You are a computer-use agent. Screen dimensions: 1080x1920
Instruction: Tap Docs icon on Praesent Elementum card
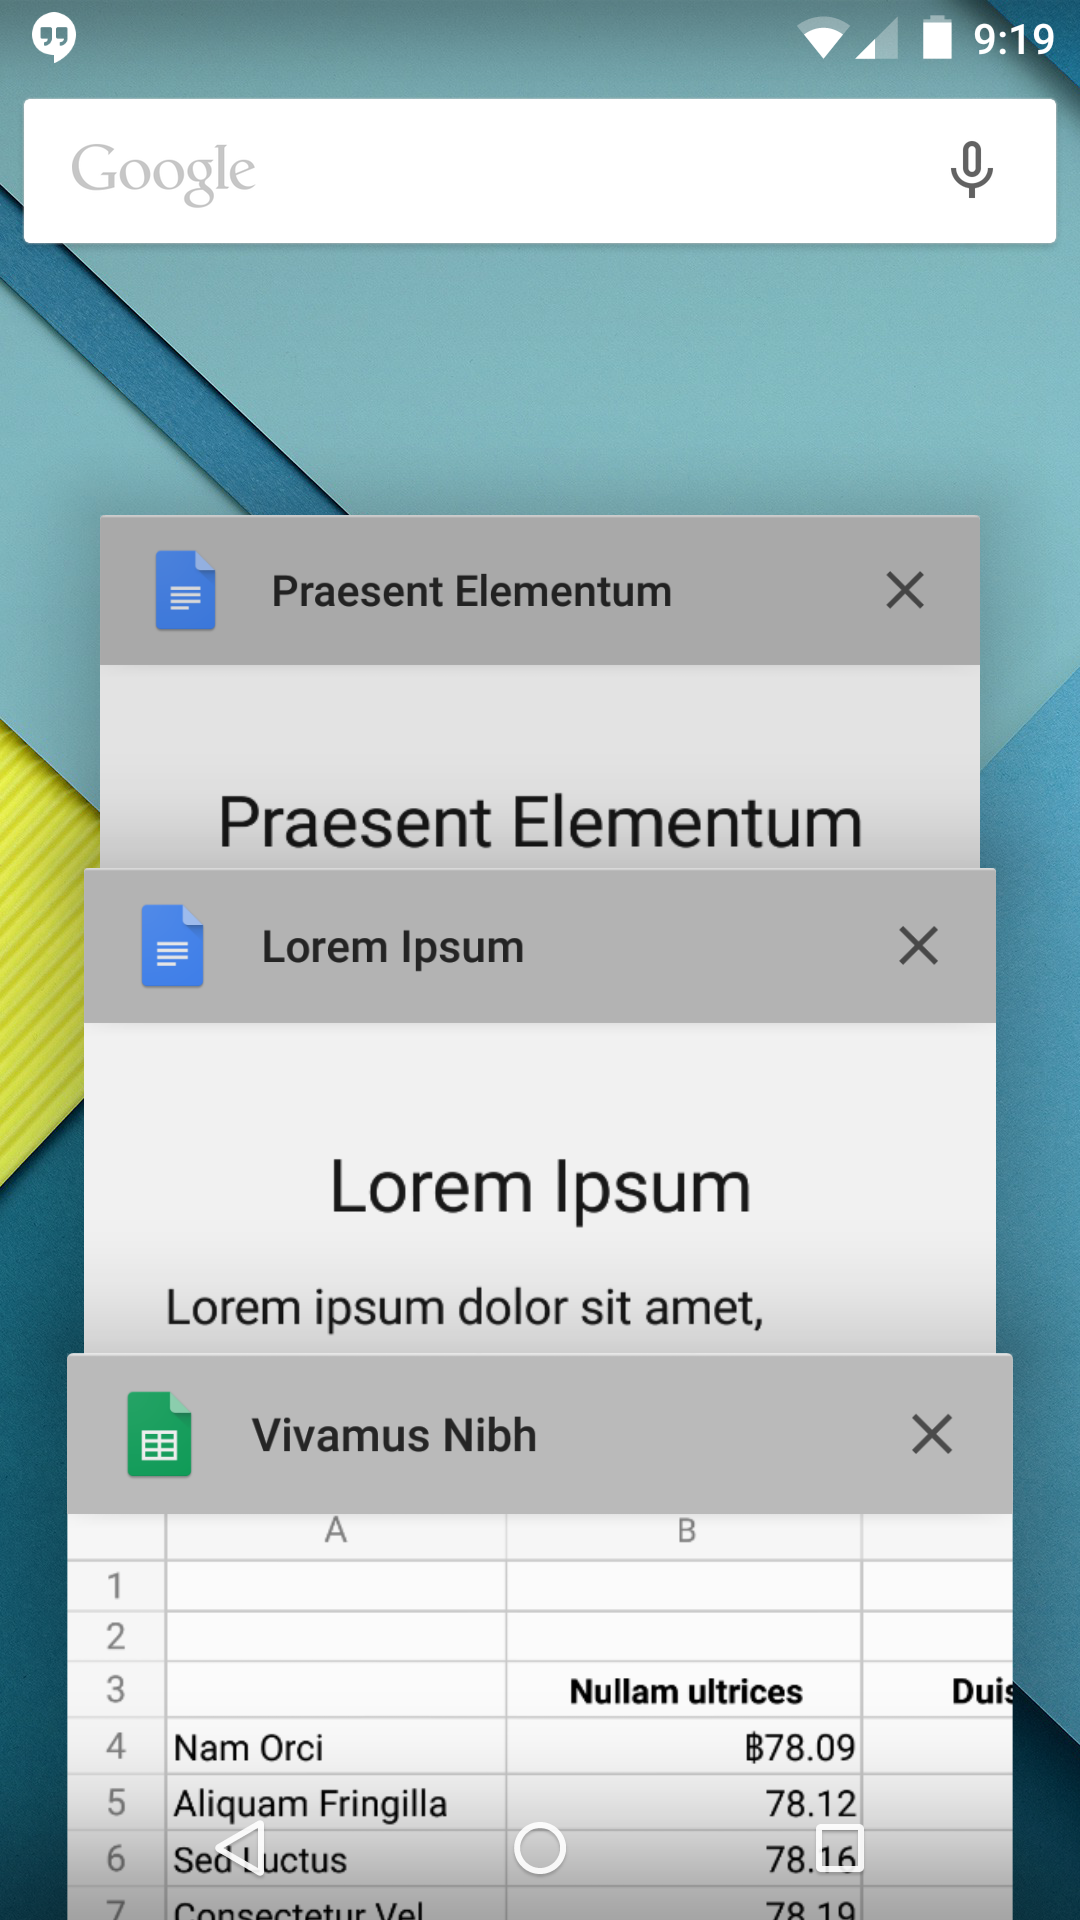(185, 590)
